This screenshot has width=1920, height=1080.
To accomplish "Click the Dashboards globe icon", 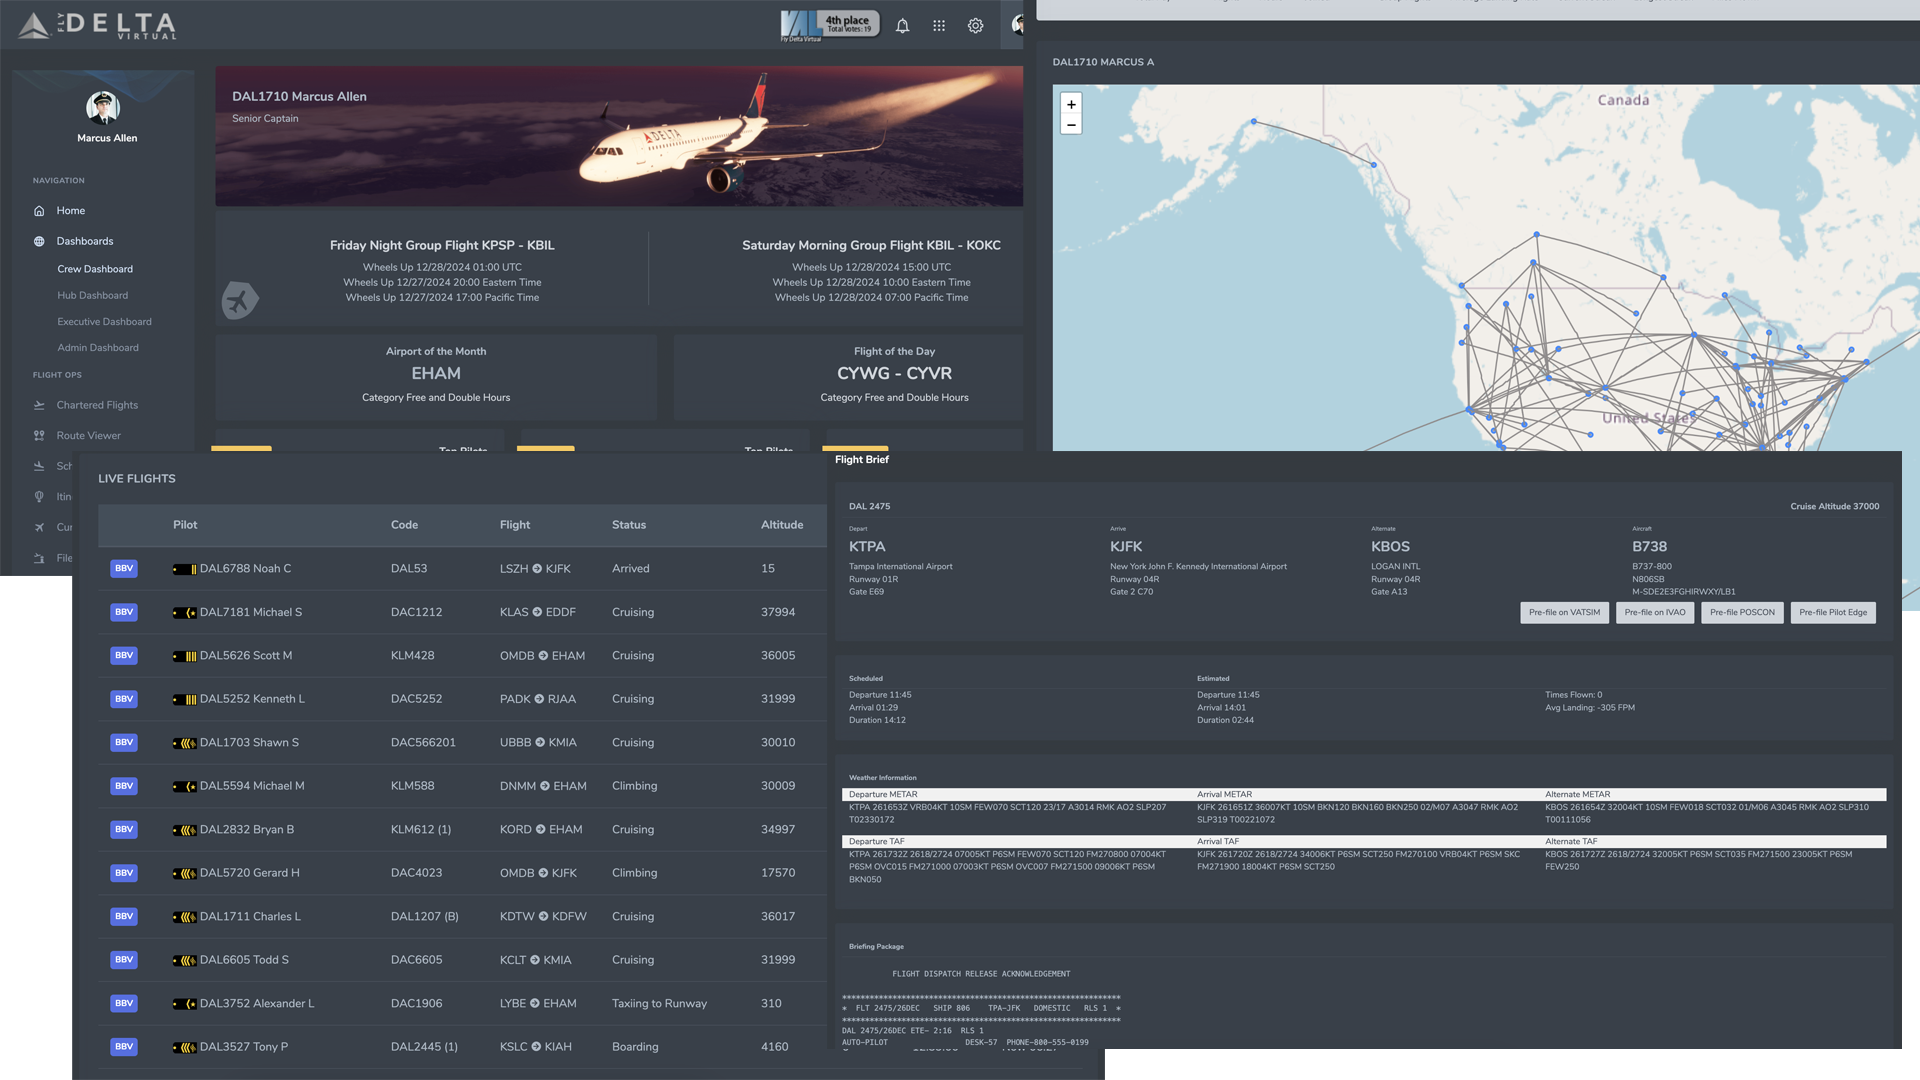I will pyautogui.click(x=39, y=241).
